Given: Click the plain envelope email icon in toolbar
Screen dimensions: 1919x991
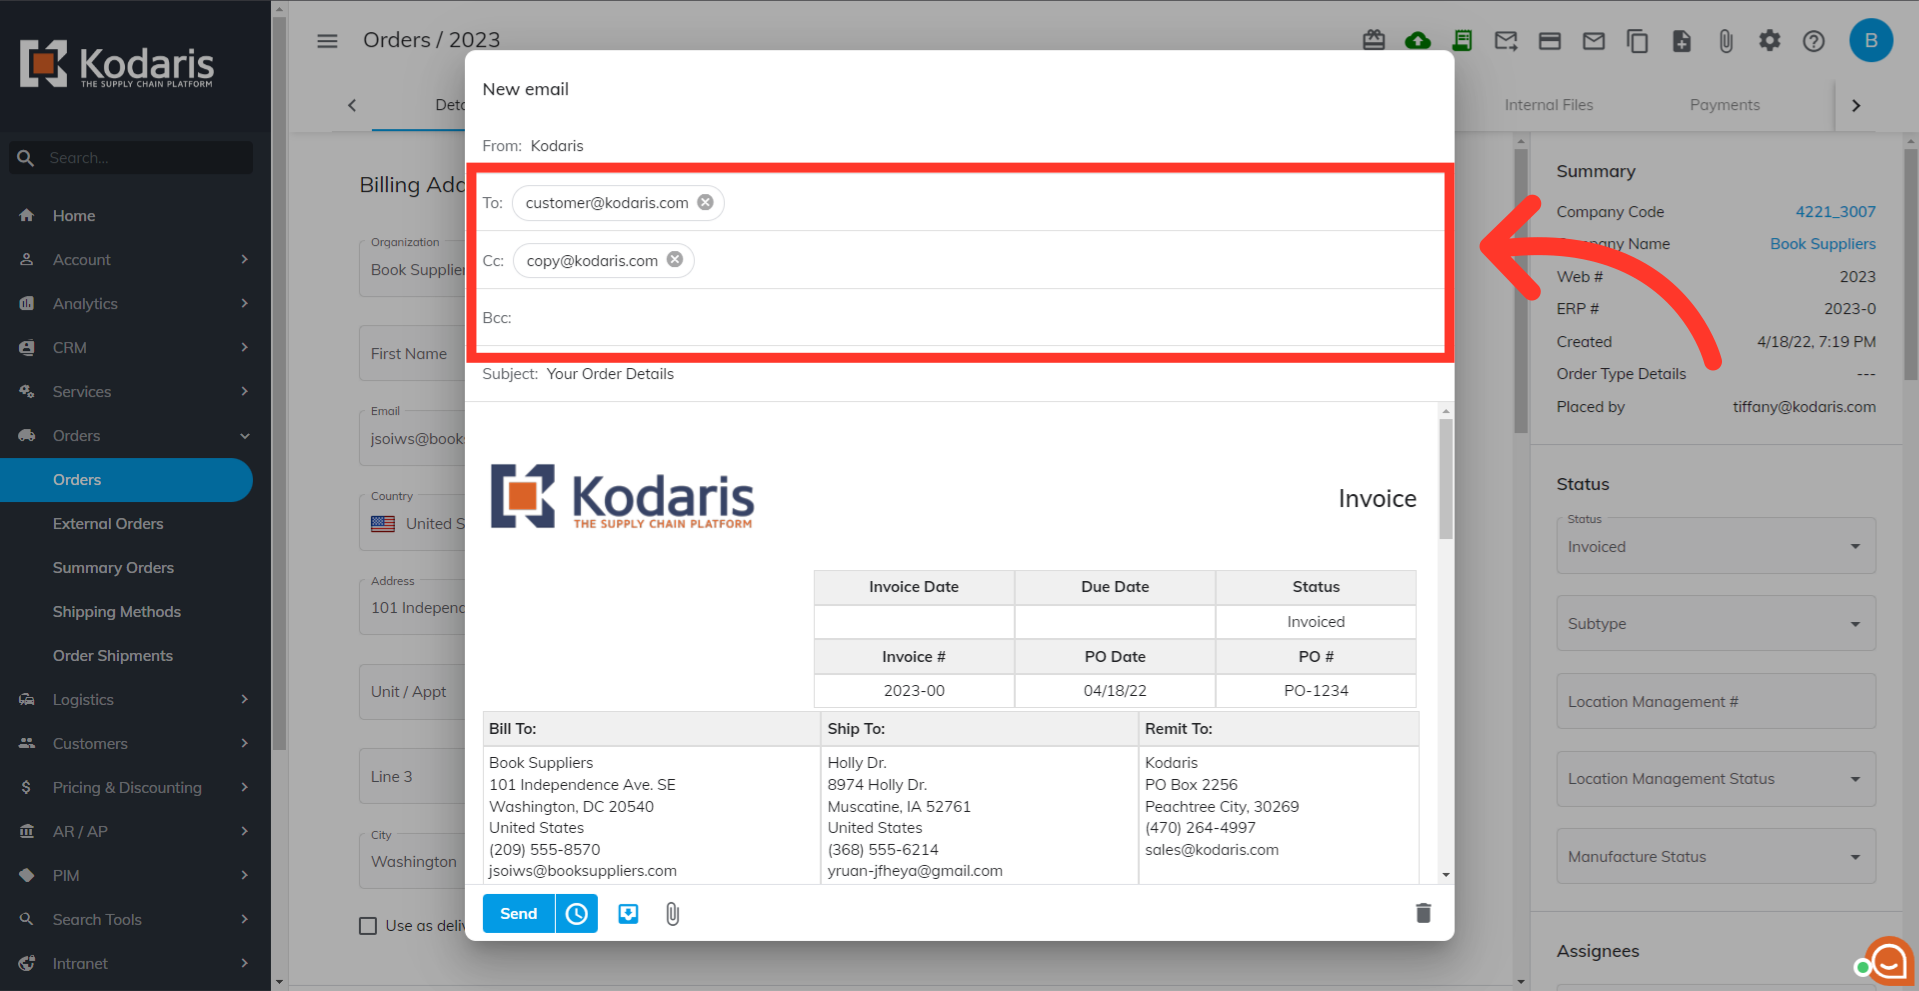Looking at the screenshot, I should (x=1594, y=41).
